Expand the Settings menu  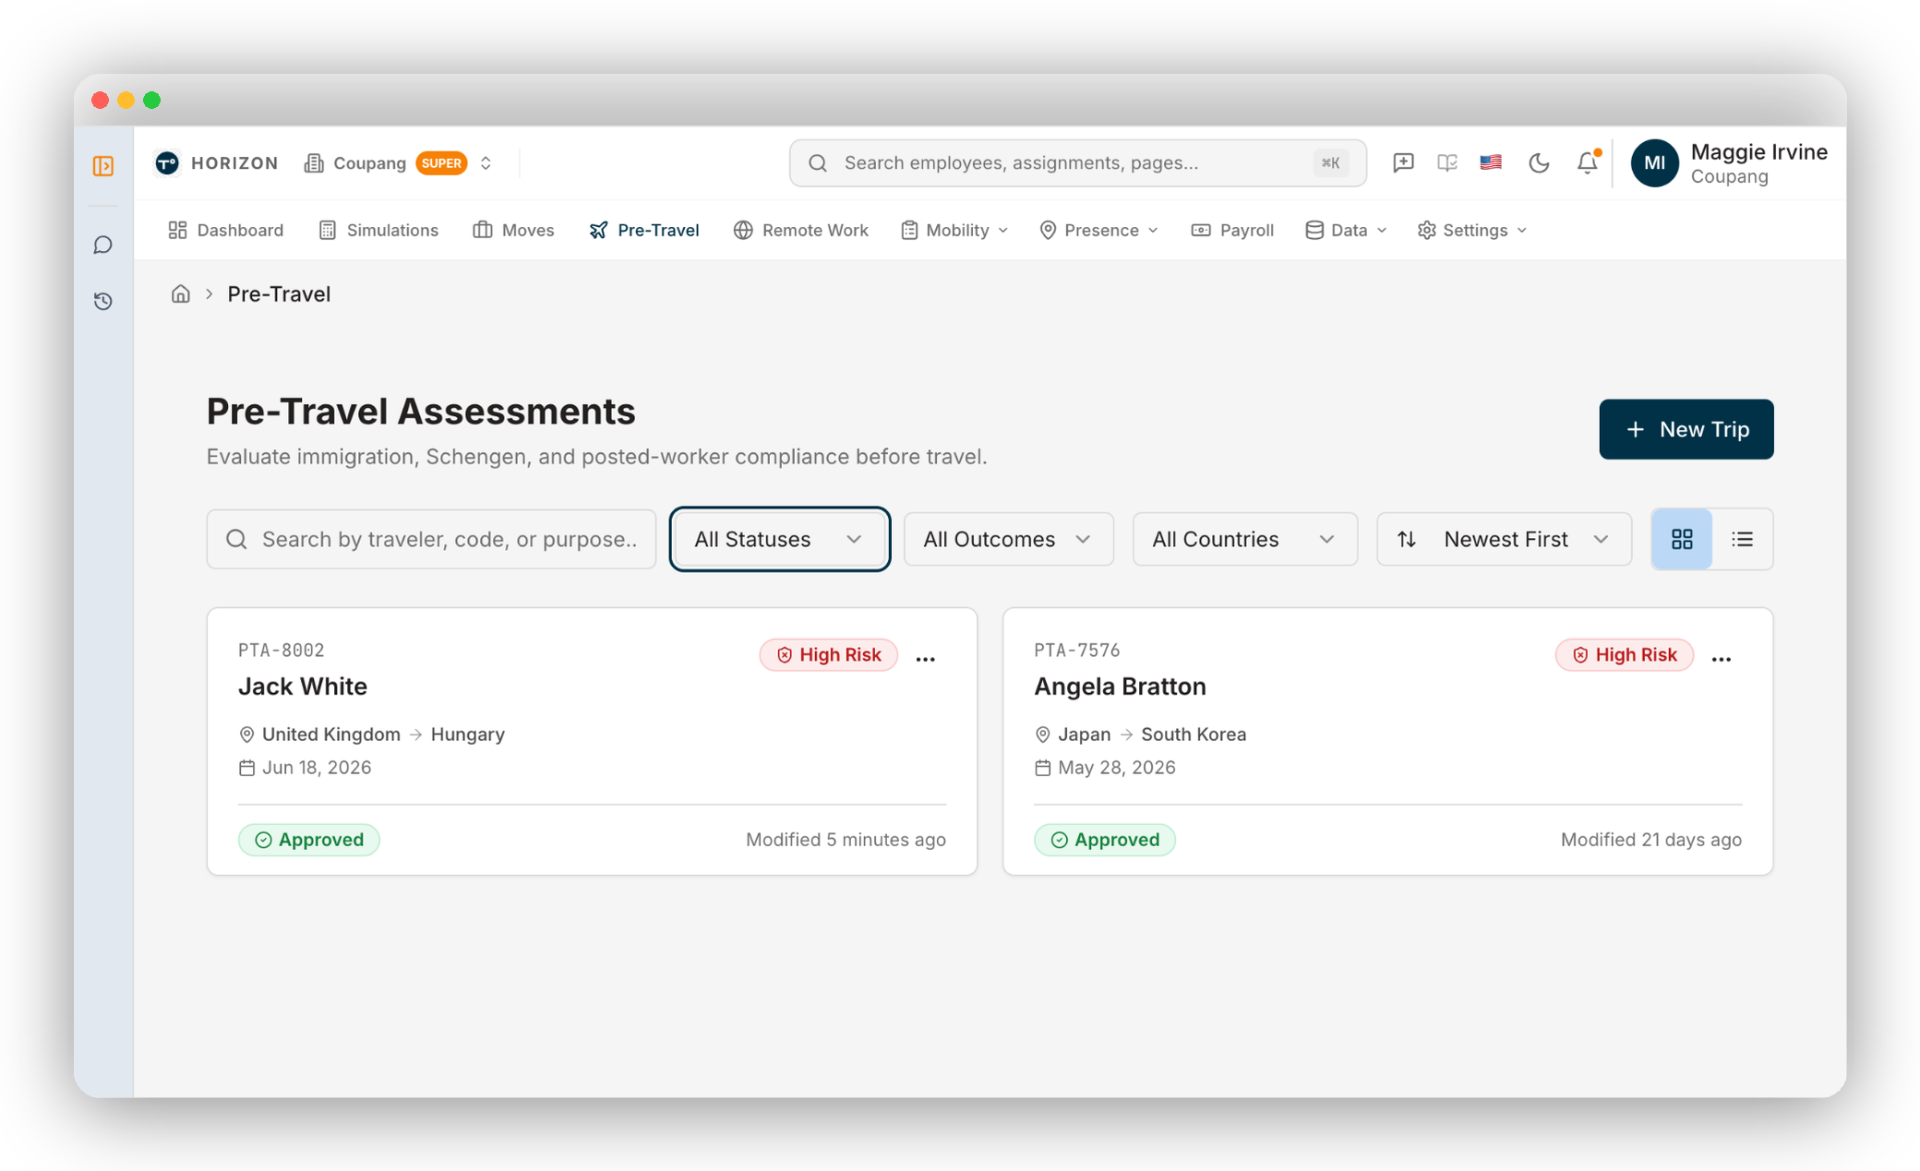pos(1472,230)
